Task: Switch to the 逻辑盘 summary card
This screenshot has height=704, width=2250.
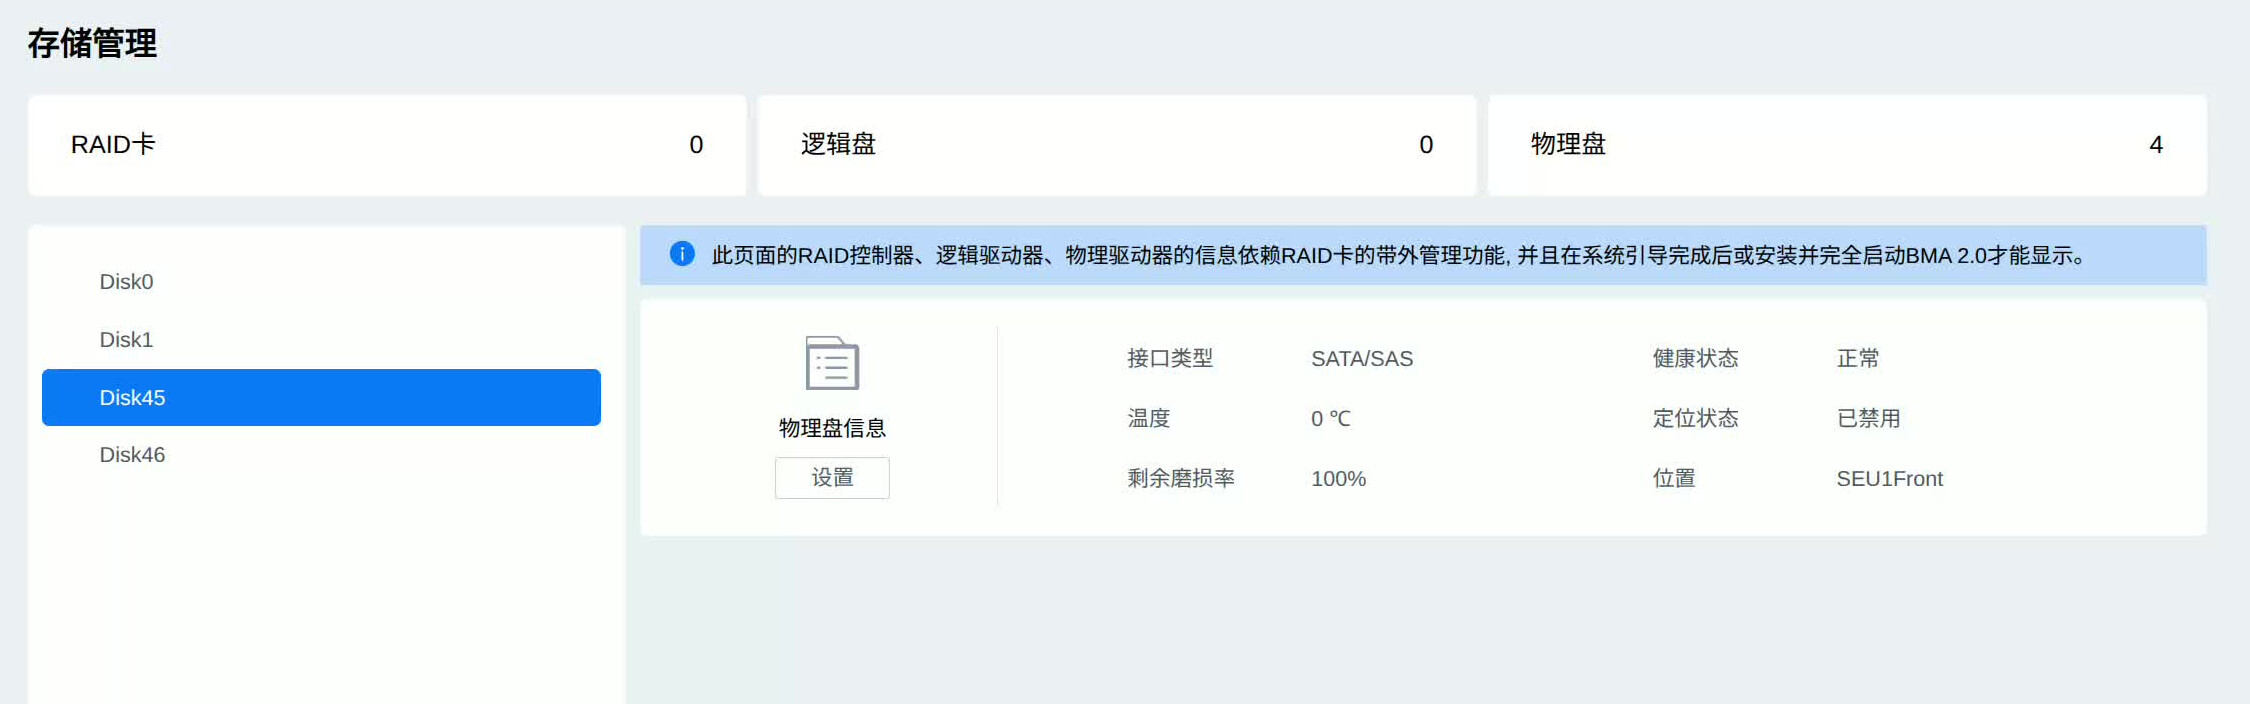Action: click(x=1116, y=145)
